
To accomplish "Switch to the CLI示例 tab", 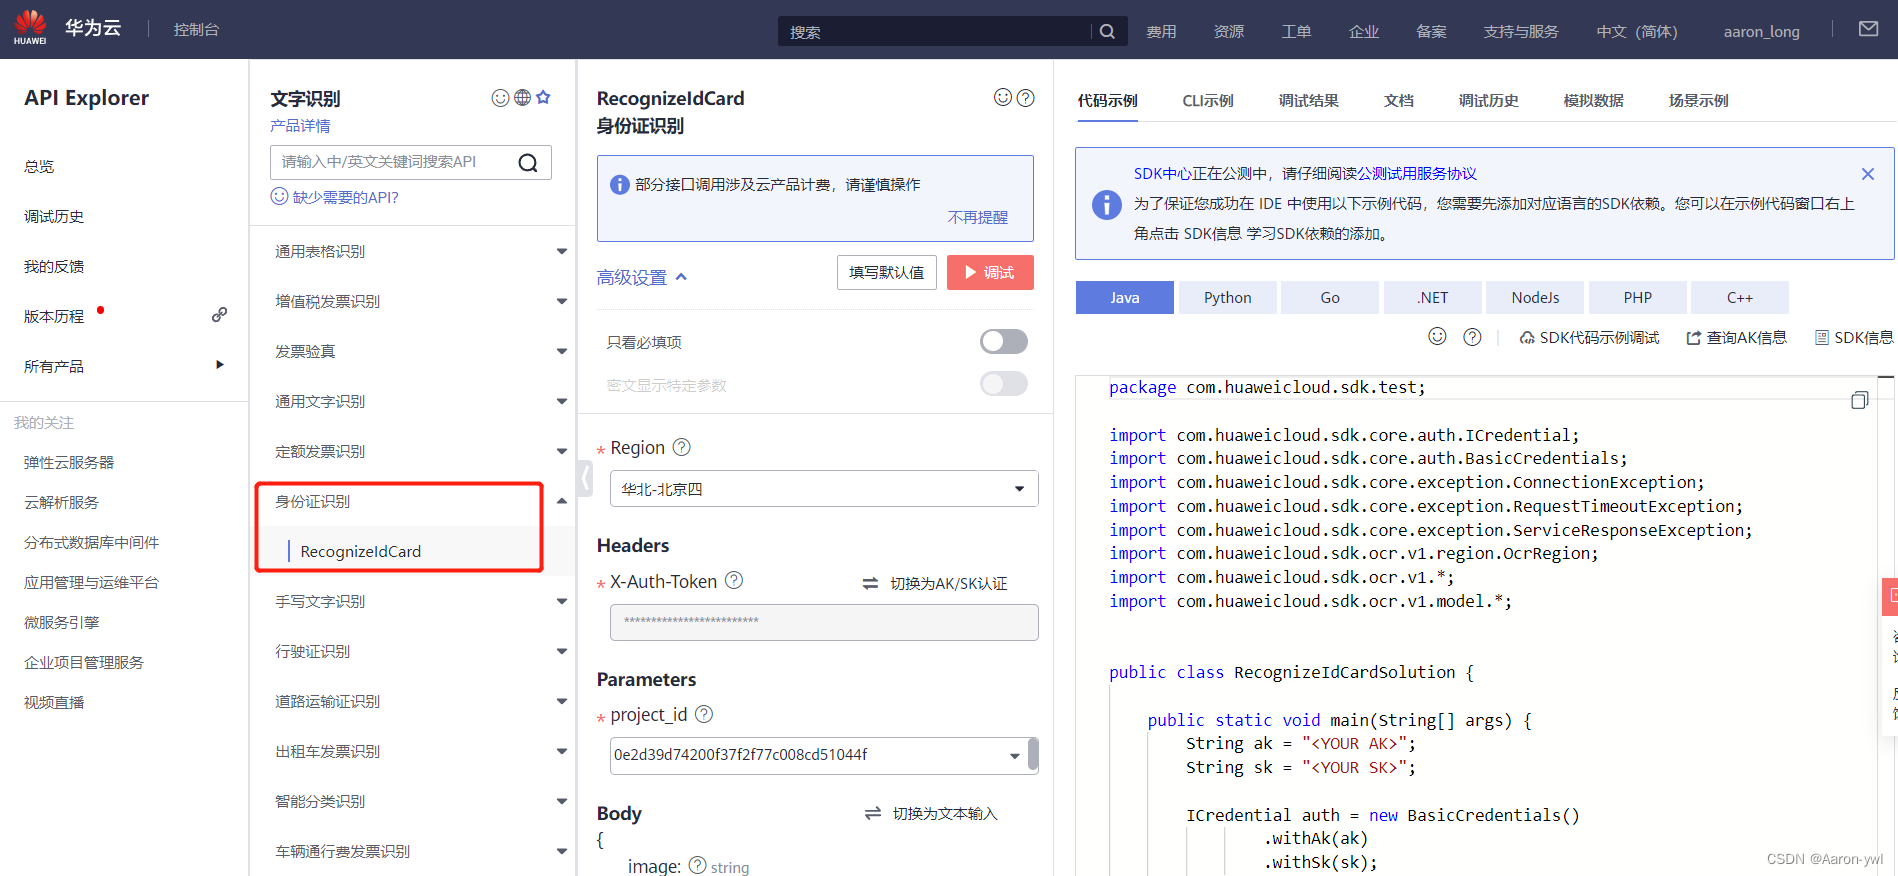I will [1208, 100].
